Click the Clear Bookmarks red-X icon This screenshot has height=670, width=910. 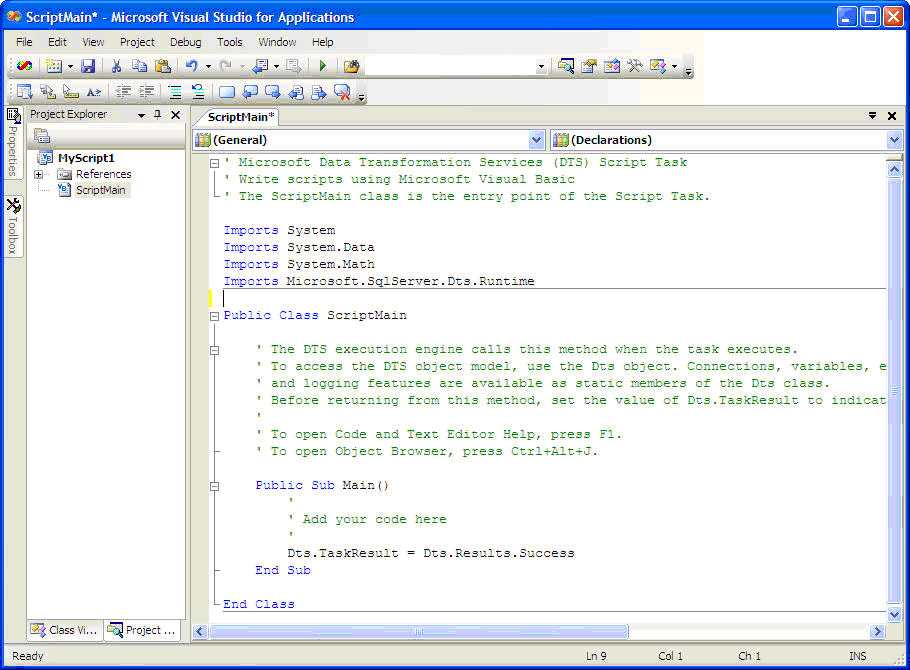(342, 92)
